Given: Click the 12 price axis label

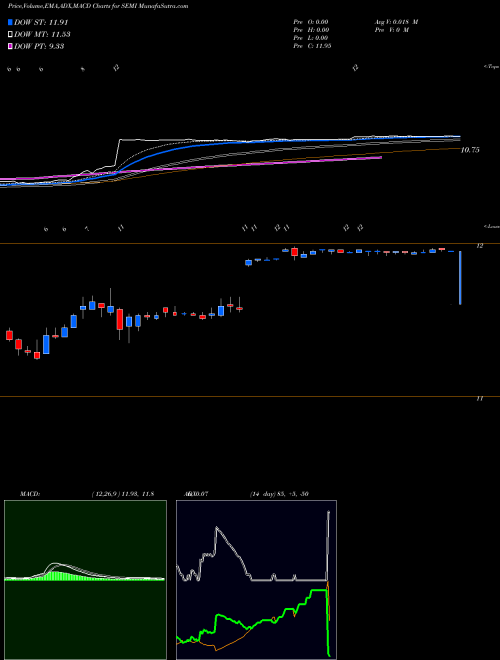Looking at the screenshot, I should 480,246.
